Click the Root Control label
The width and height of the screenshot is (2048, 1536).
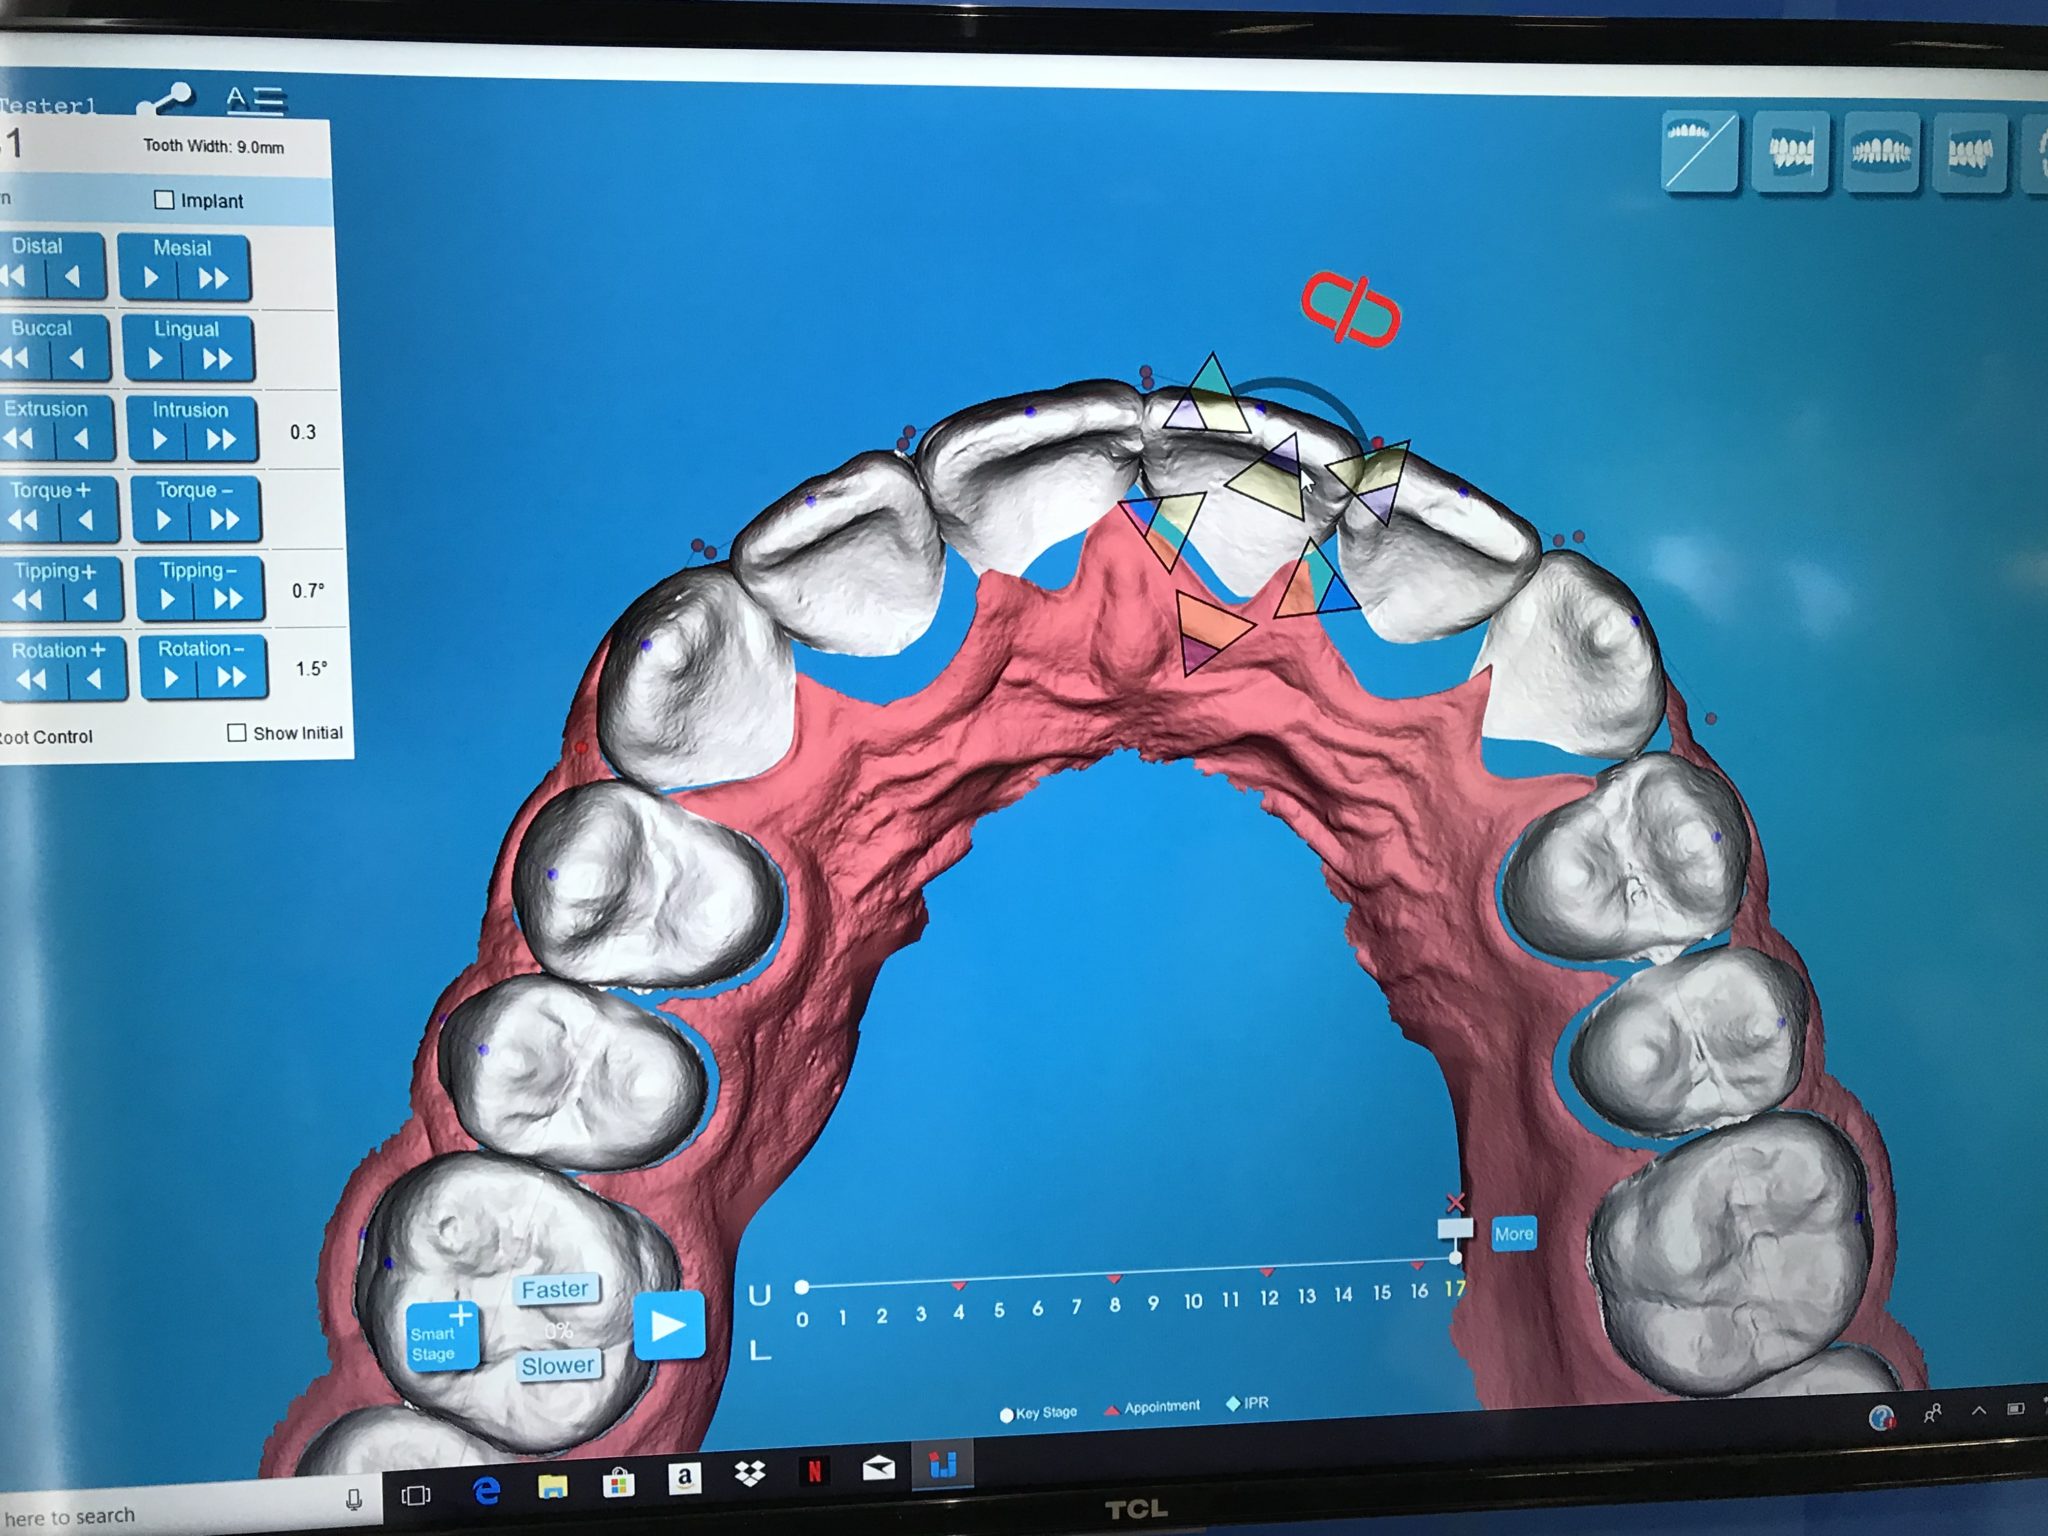46,737
